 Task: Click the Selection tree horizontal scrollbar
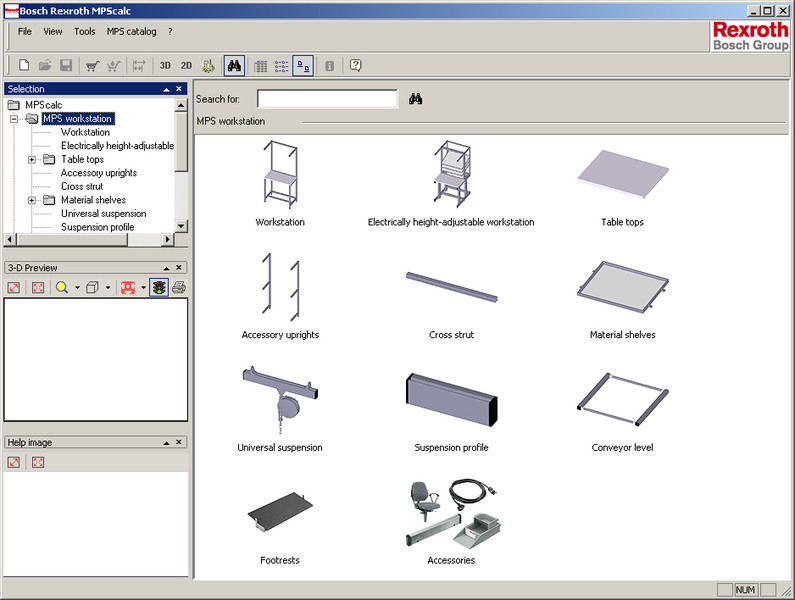pos(90,240)
